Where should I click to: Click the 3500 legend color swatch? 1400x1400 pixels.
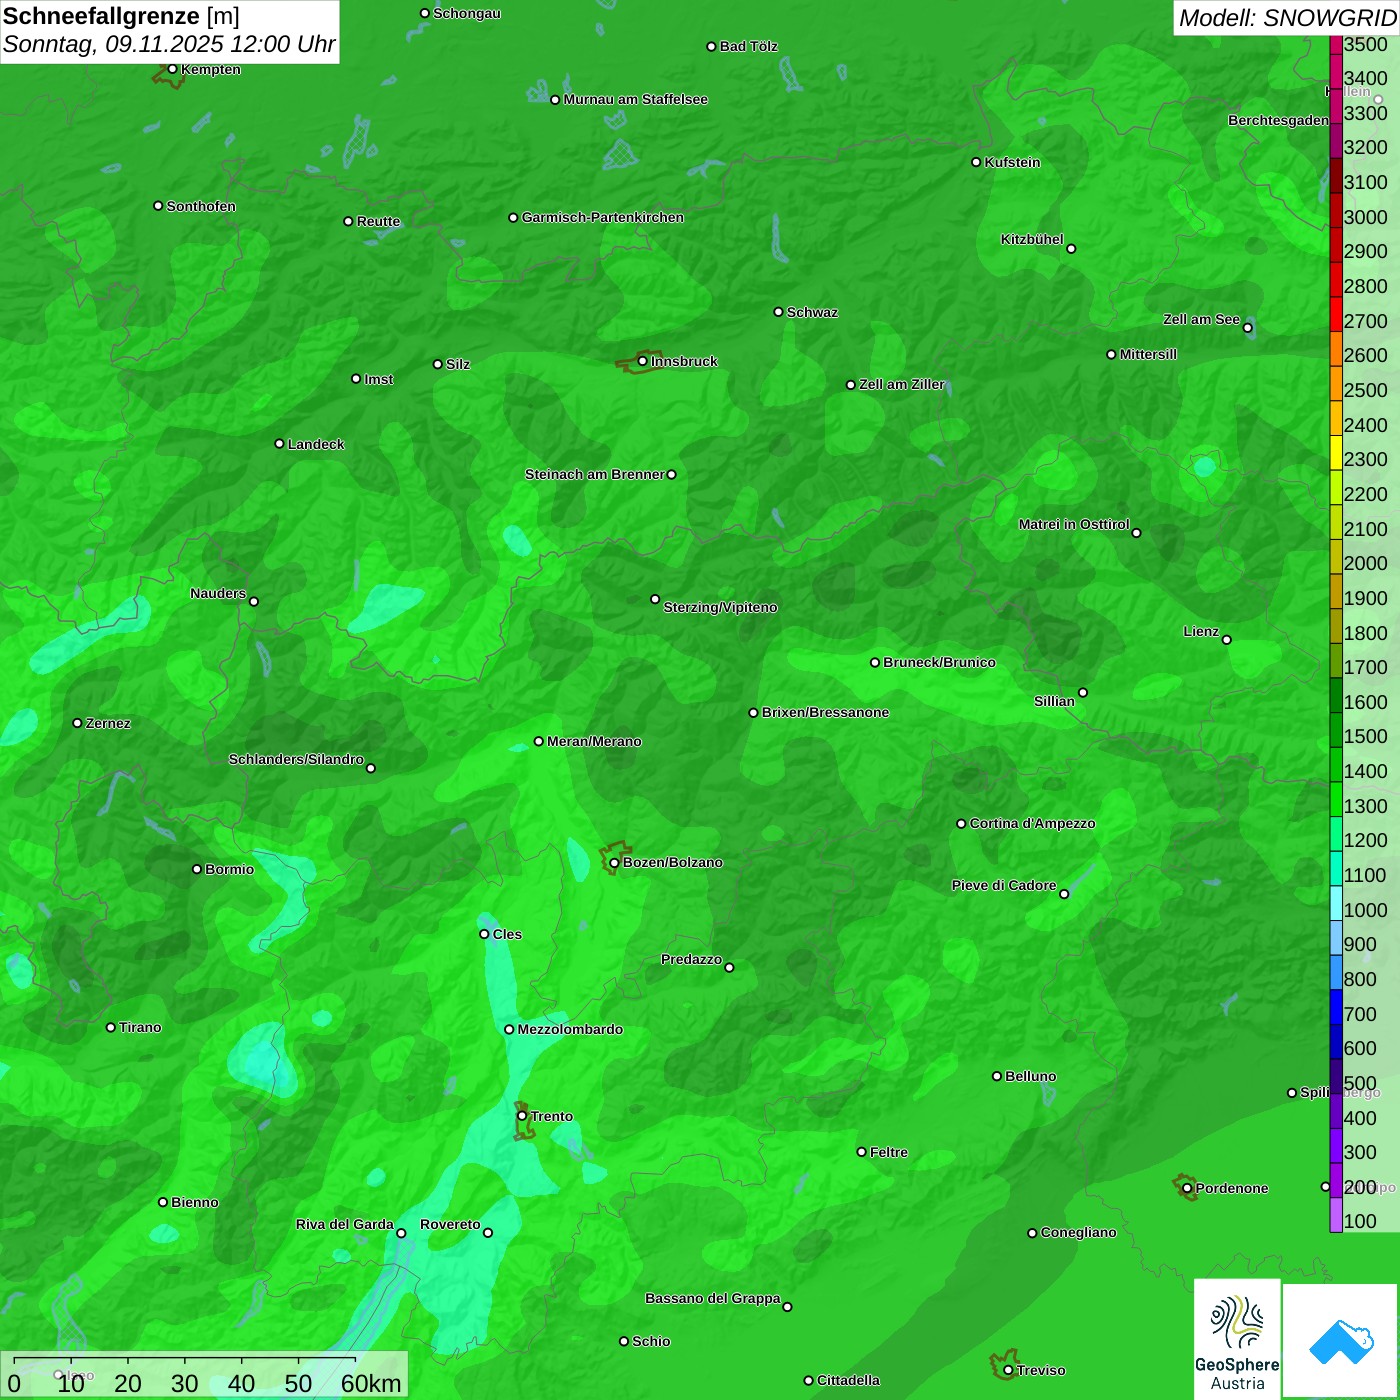(1336, 44)
